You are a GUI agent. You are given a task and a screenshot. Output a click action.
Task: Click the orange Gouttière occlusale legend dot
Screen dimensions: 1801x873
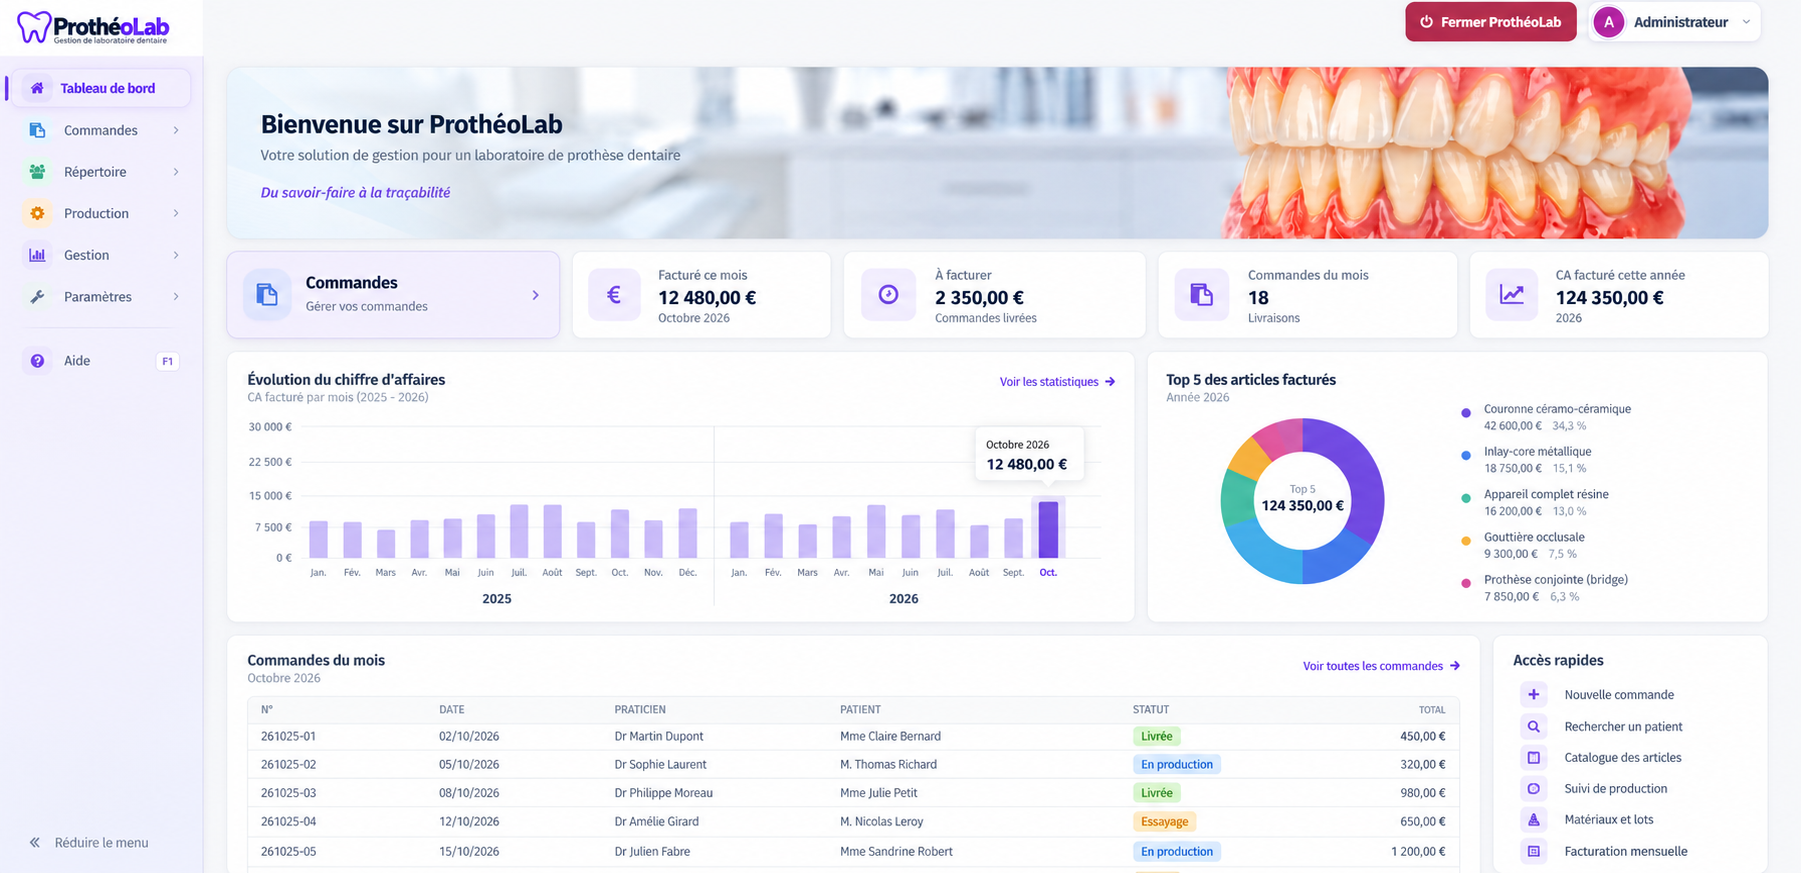pos(1466,541)
